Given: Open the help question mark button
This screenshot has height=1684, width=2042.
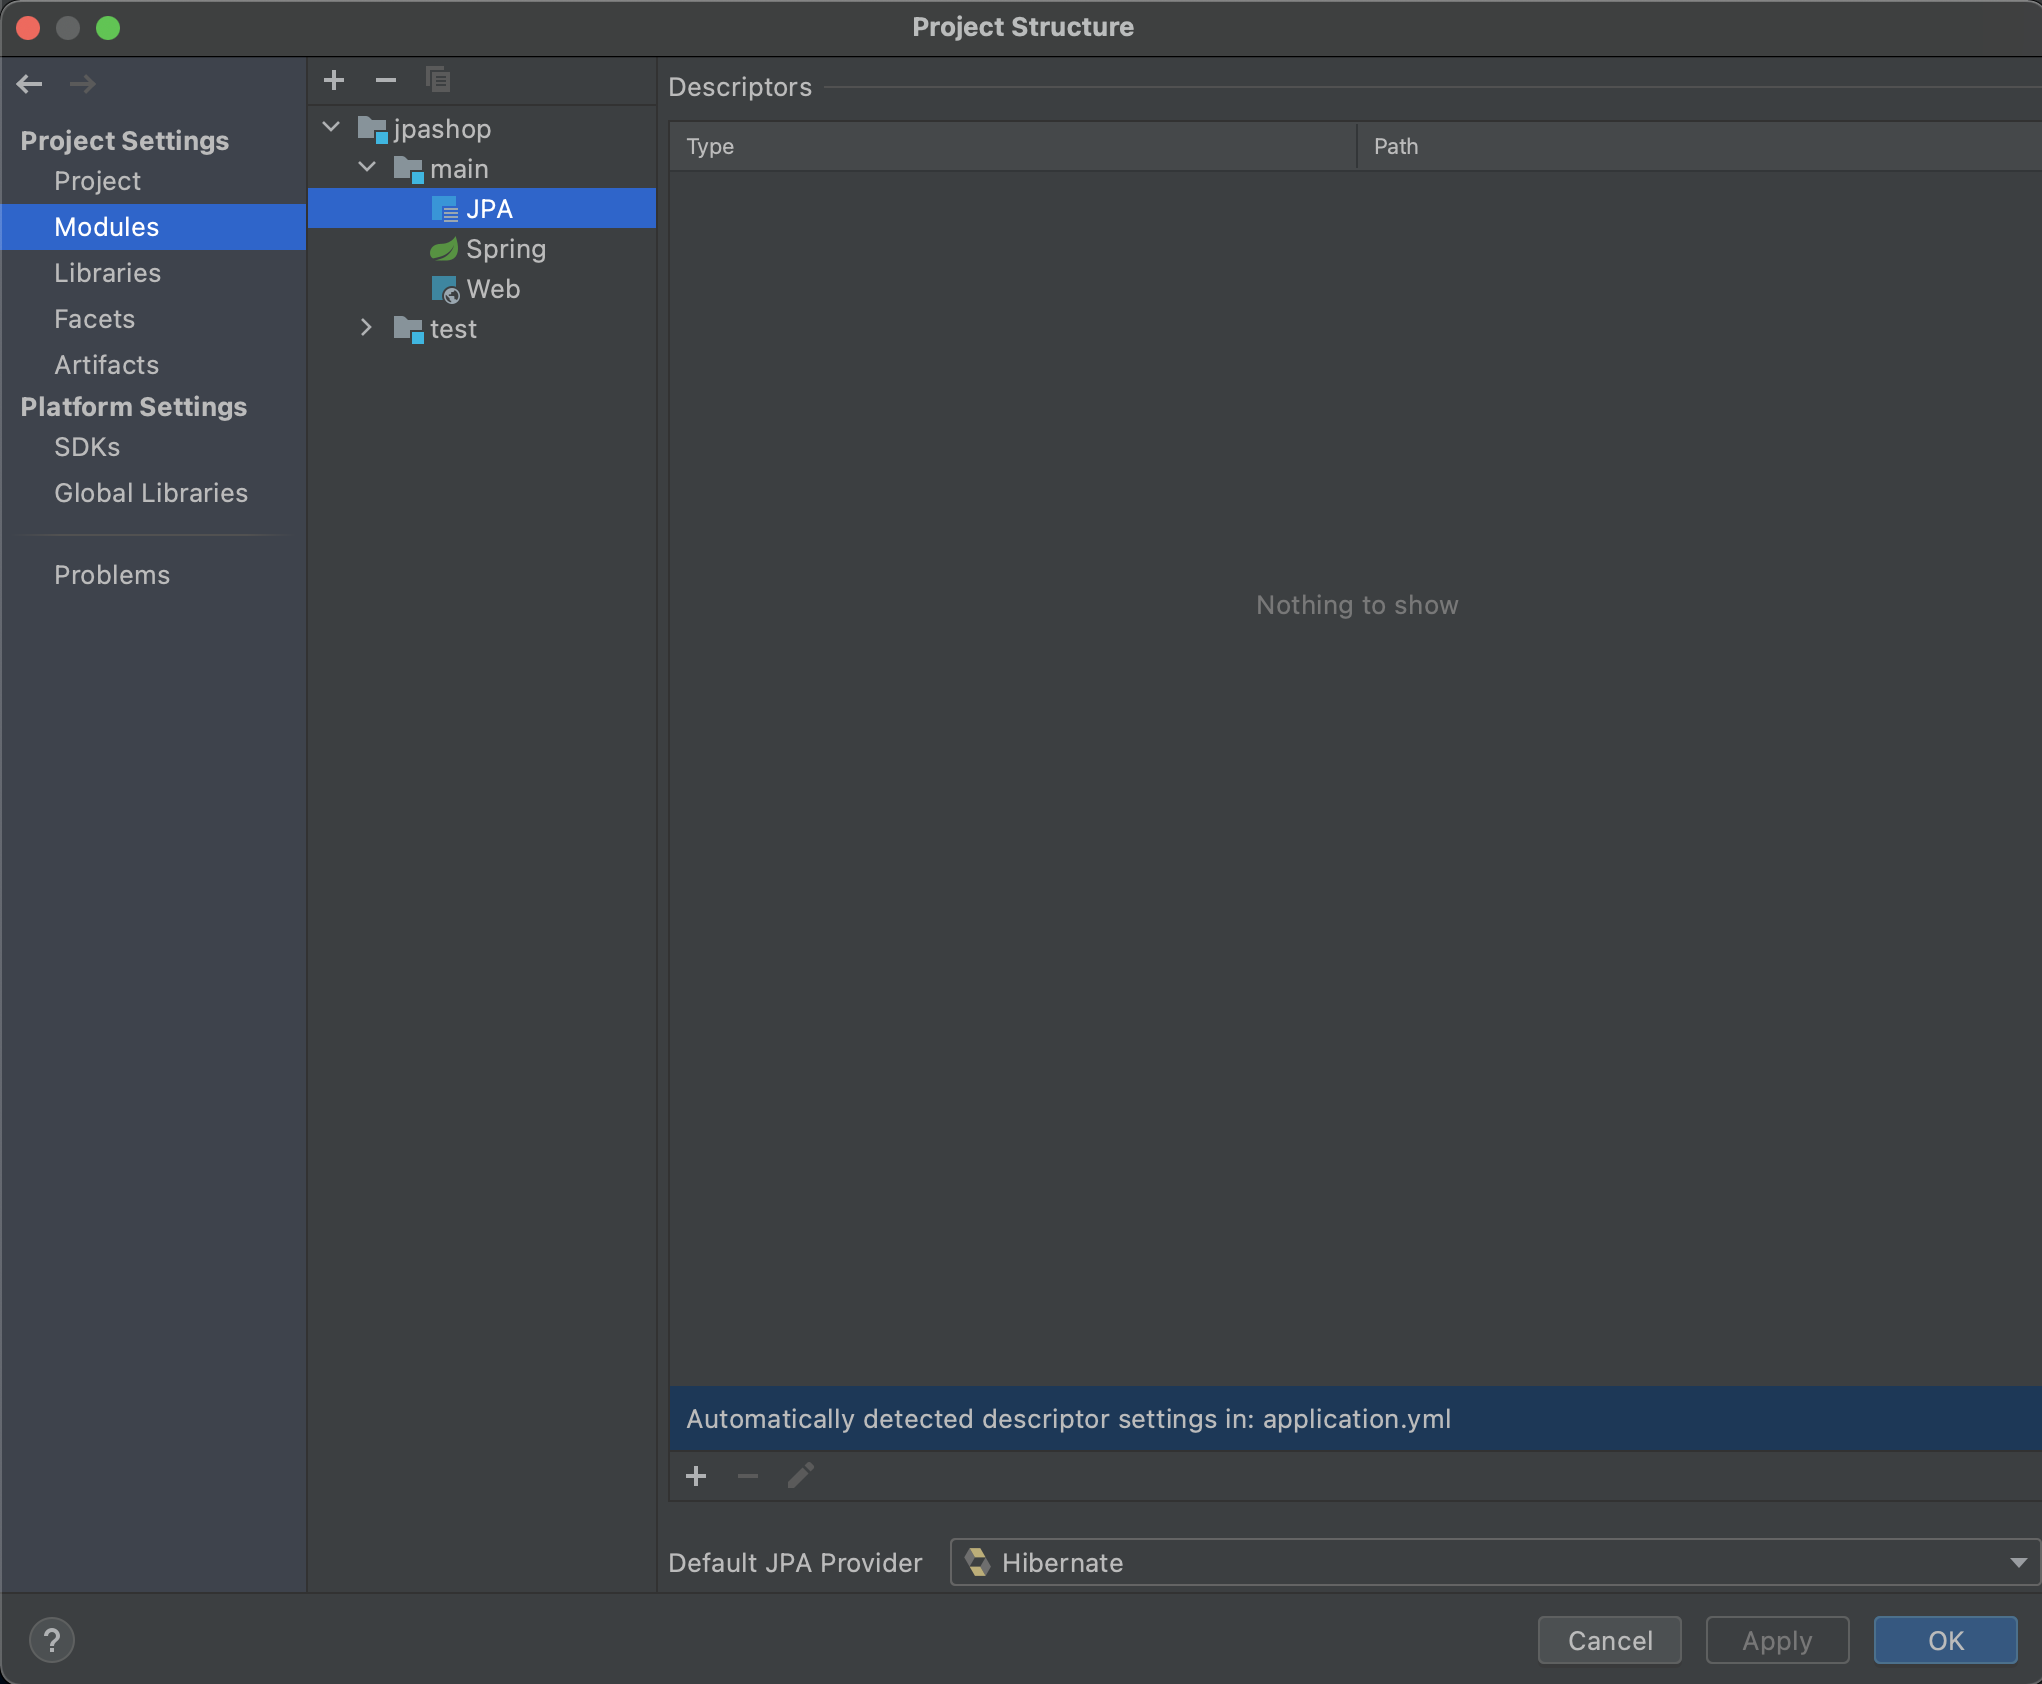Looking at the screenshot, I should 52,1640.
